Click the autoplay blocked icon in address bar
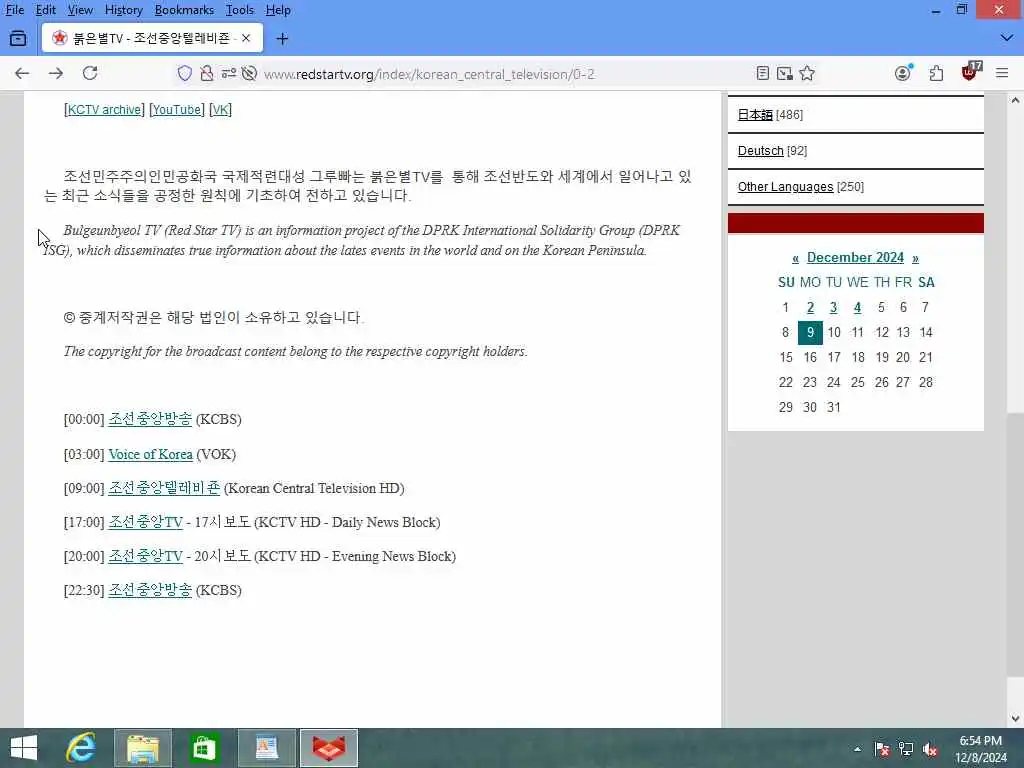 (249, 74)
